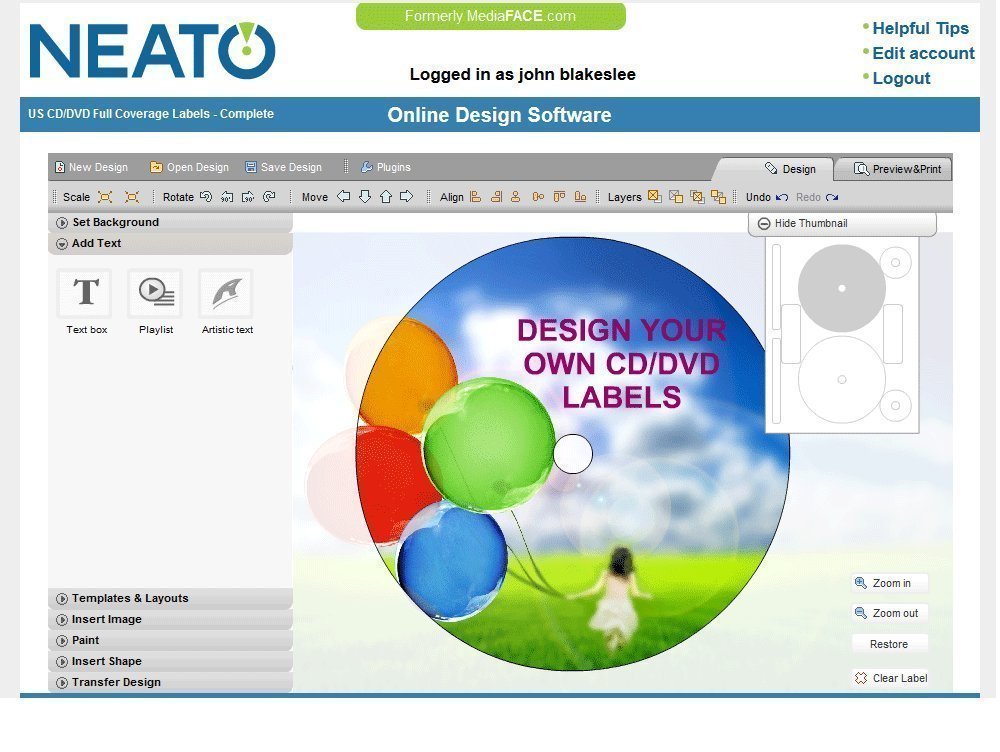Click the first Scale icon
This screenshot has height=752, width=1000.
pos(105,197)
